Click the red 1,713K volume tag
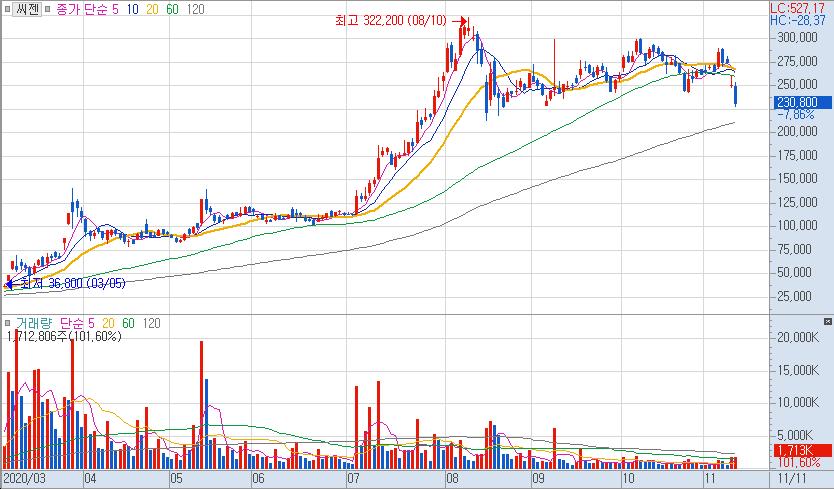The height and width of the screenshot is (489, 834). (803, 451)
